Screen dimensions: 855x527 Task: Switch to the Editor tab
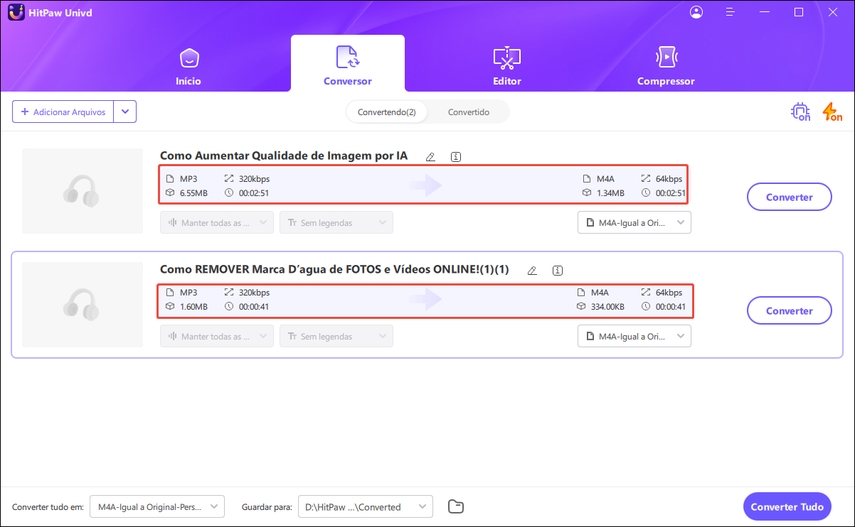click(507, 66)
